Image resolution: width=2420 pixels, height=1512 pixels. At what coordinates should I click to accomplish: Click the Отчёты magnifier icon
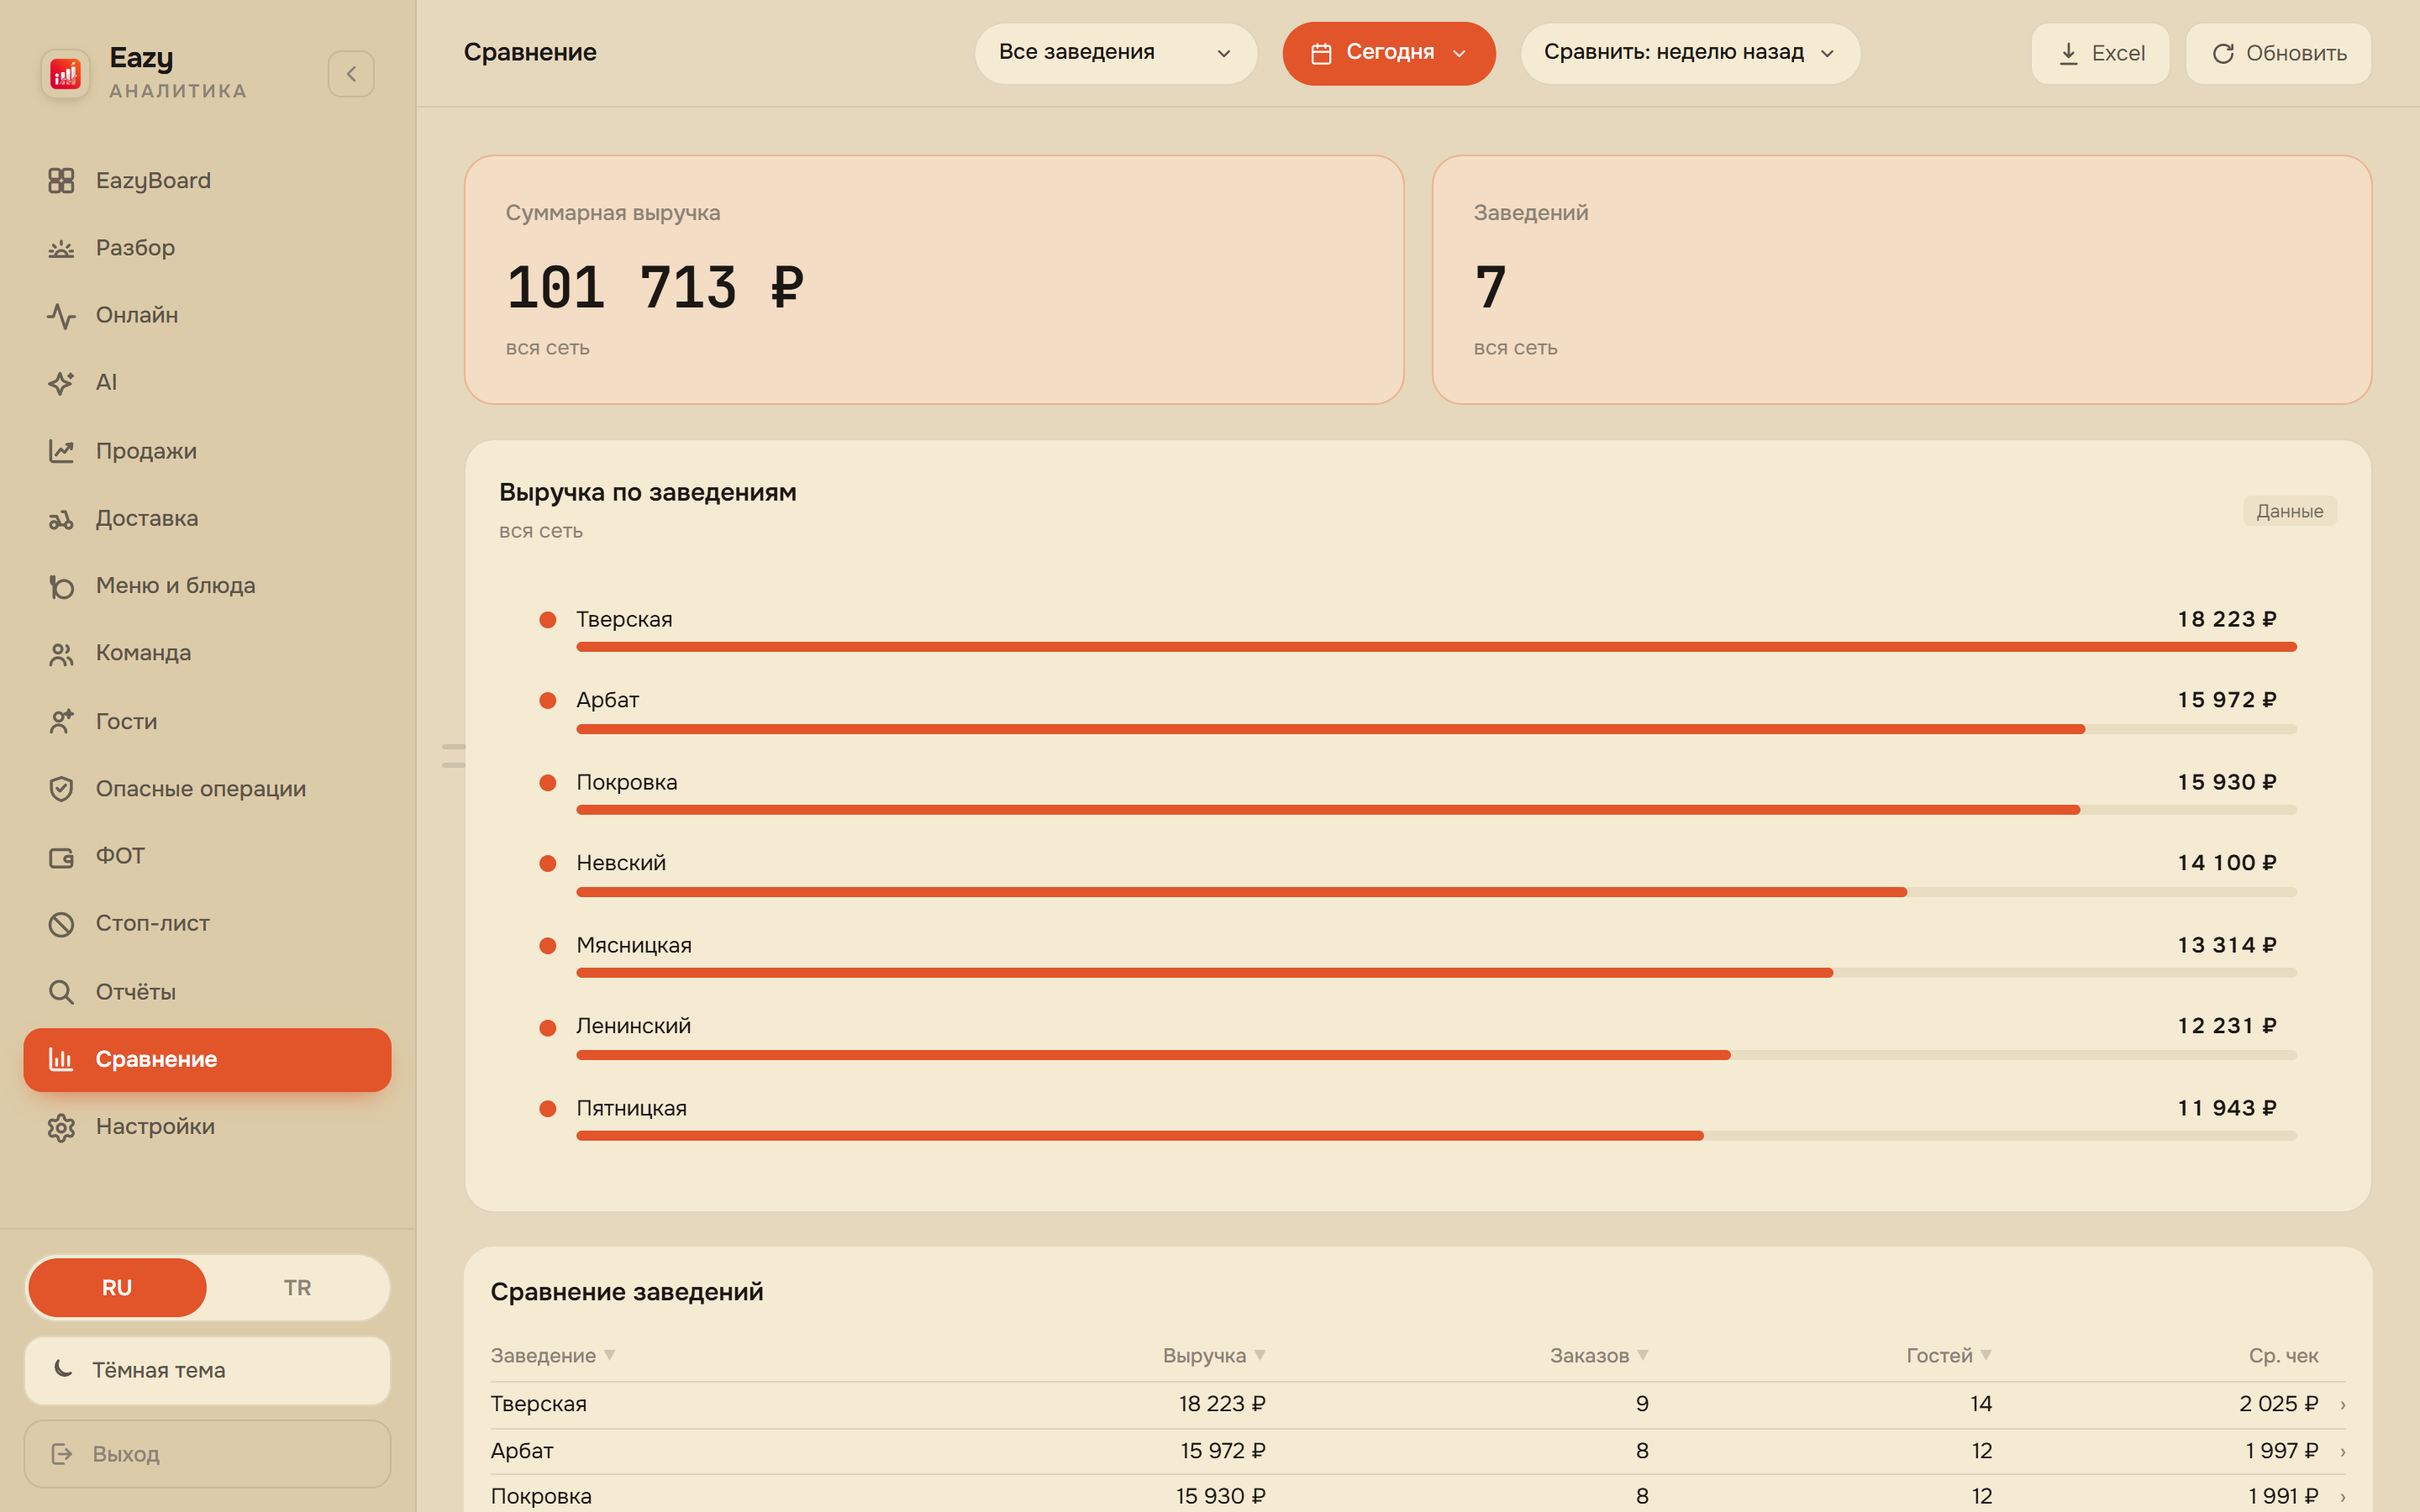(61, 991)
